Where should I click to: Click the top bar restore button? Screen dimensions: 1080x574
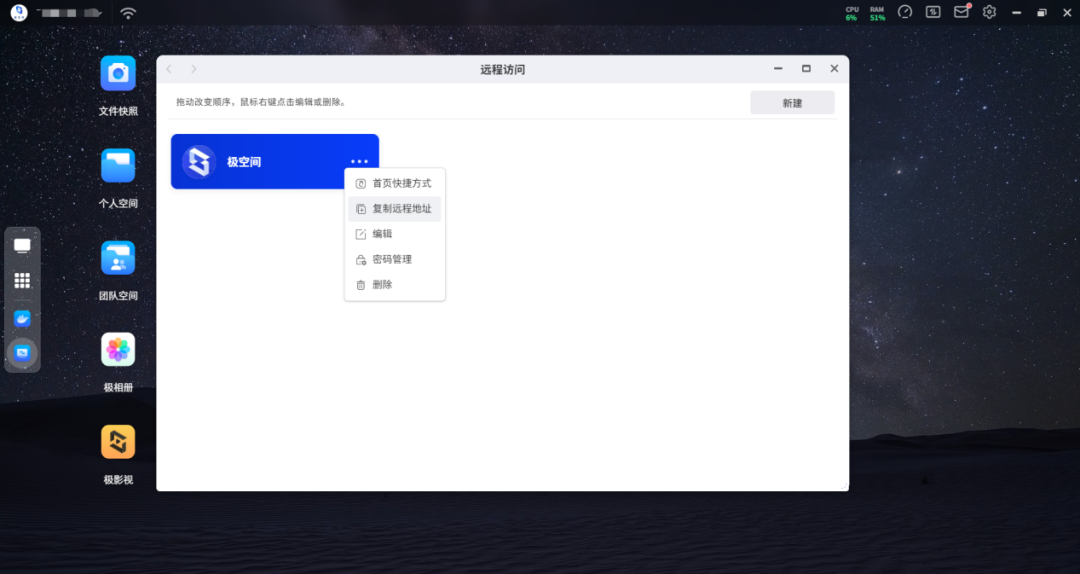(1041, 12)
